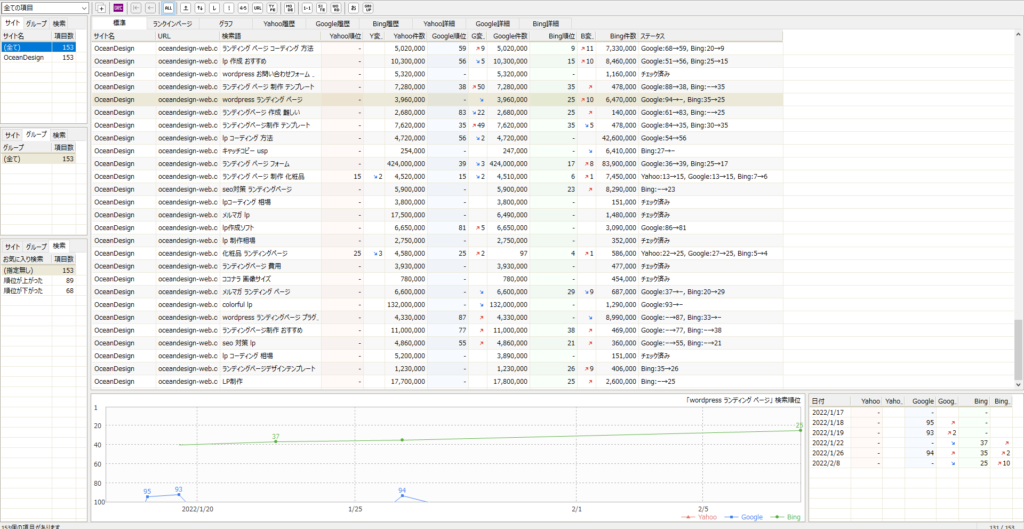Click the main table vertical scrollbar thumb

pyautogui.click(x=1019, y=349)
